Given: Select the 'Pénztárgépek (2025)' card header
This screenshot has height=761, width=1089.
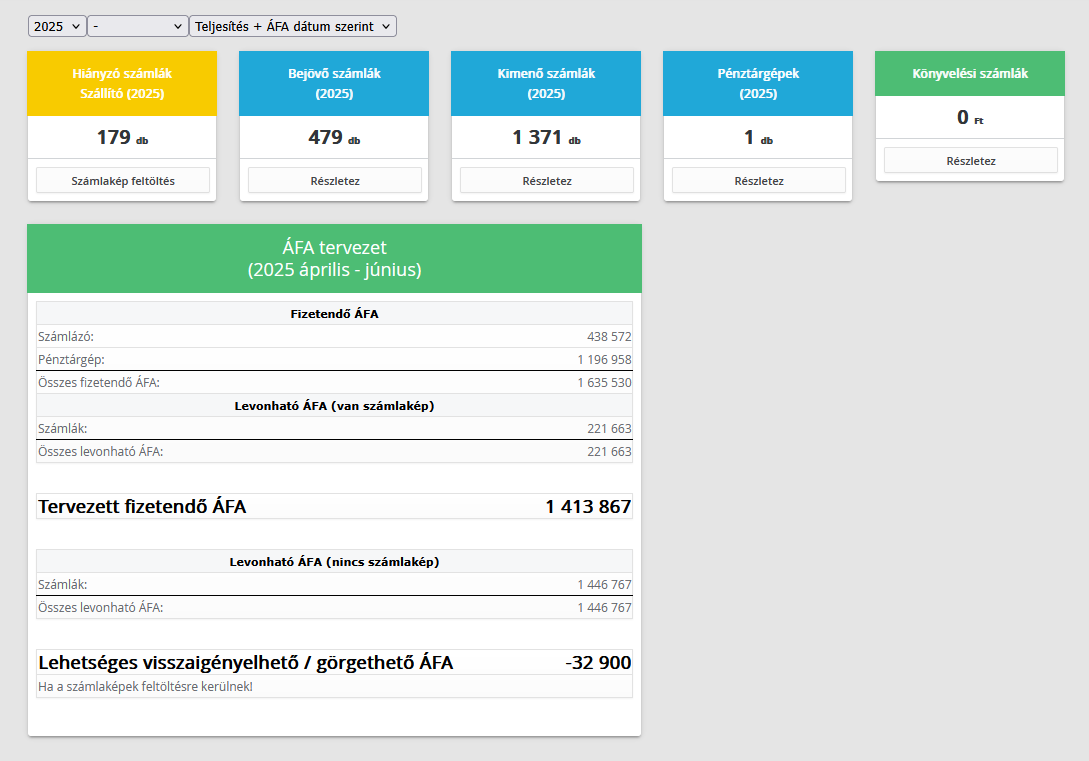Looking at the screenshot, I should point(758,84).
